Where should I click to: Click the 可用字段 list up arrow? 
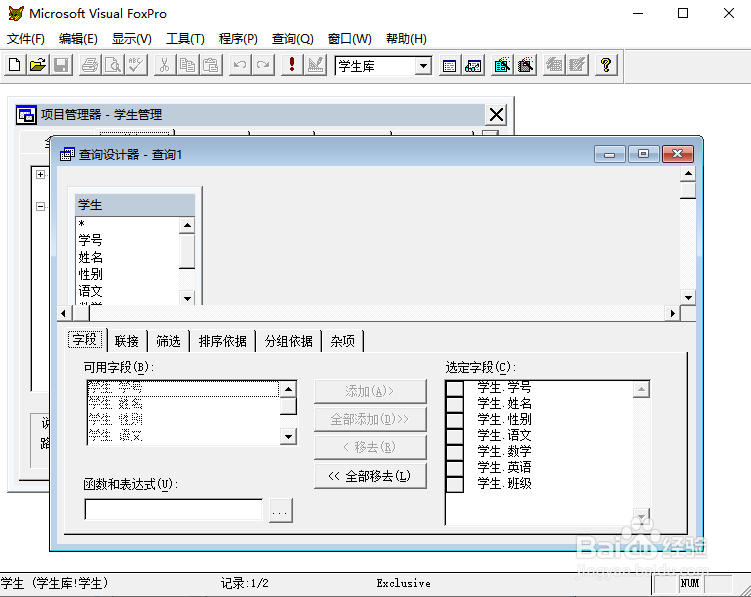288,389
